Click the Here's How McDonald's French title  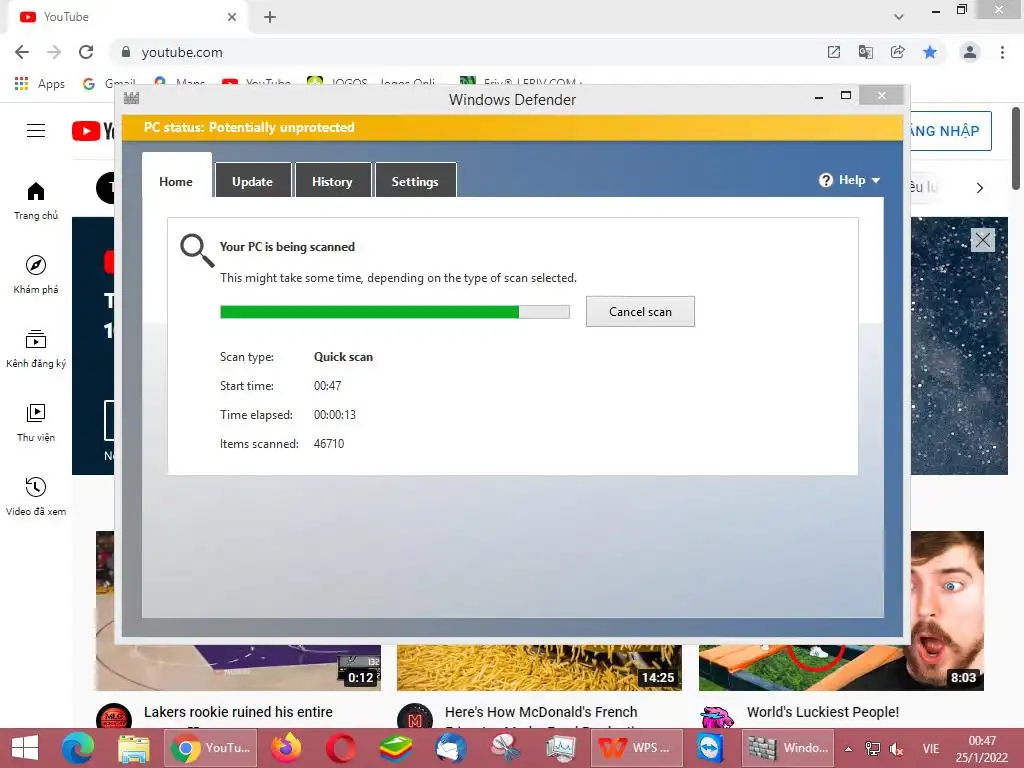541,712
